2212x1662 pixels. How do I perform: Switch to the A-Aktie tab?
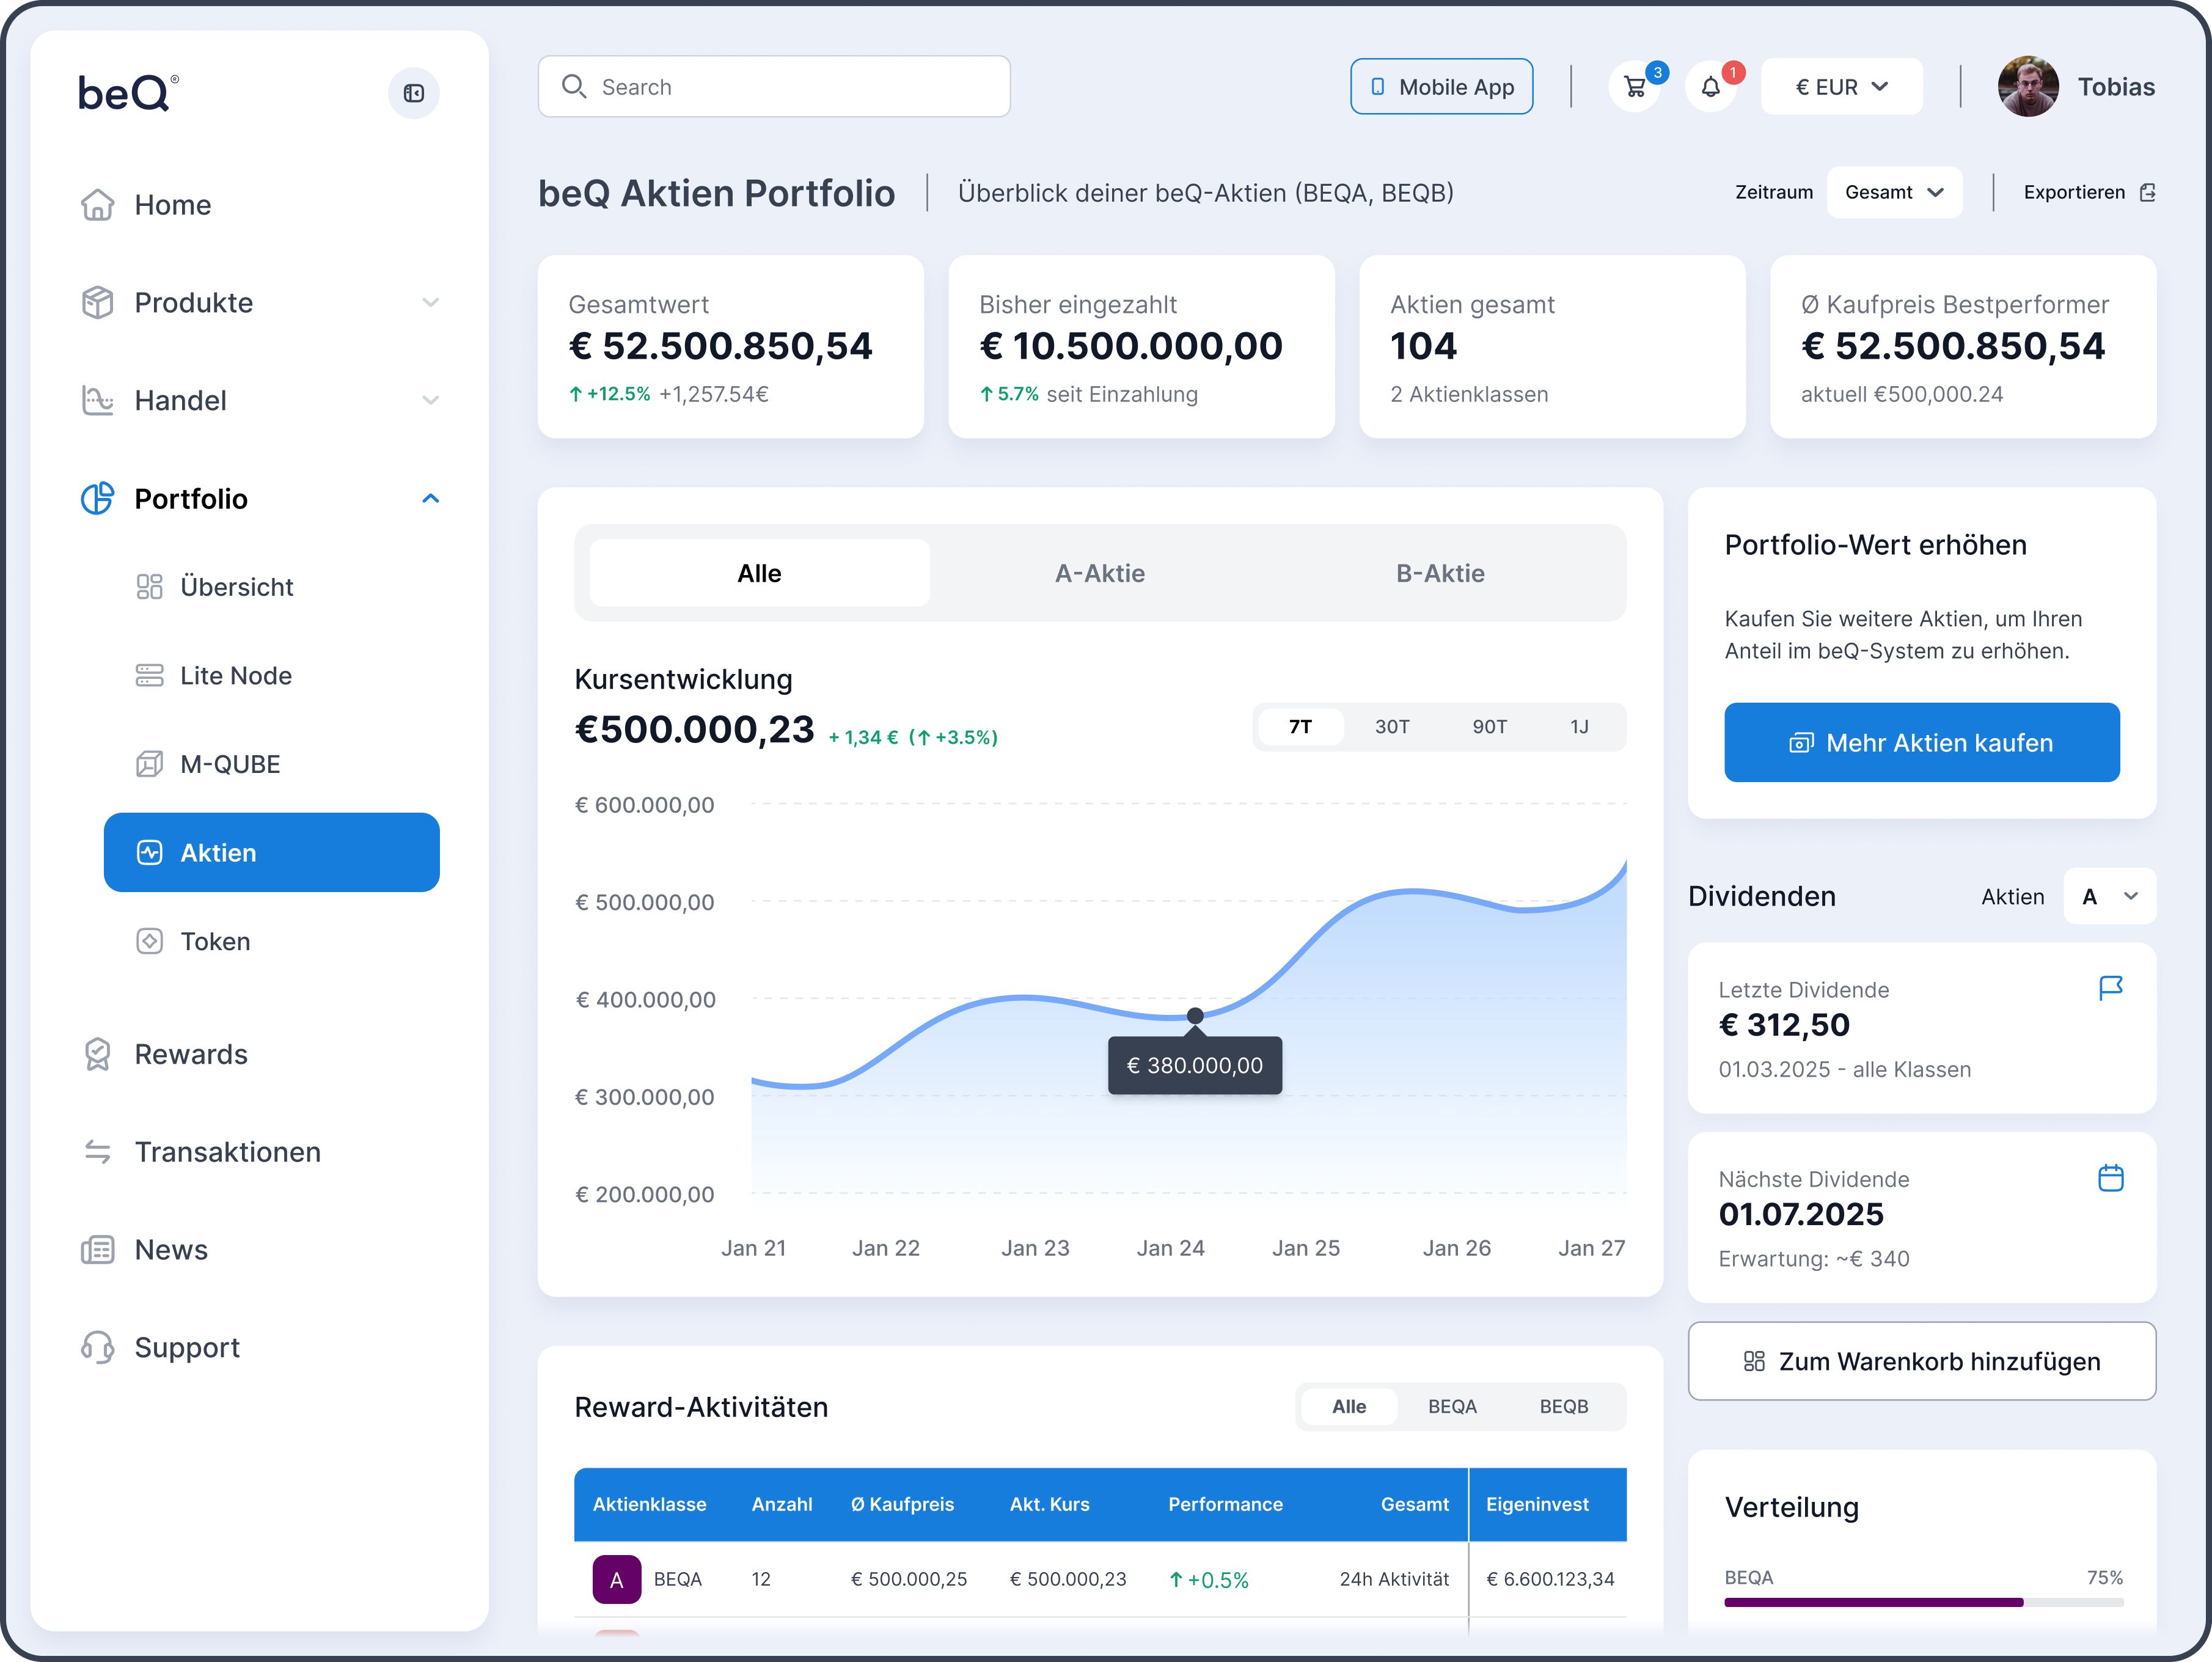point(1100,573)
